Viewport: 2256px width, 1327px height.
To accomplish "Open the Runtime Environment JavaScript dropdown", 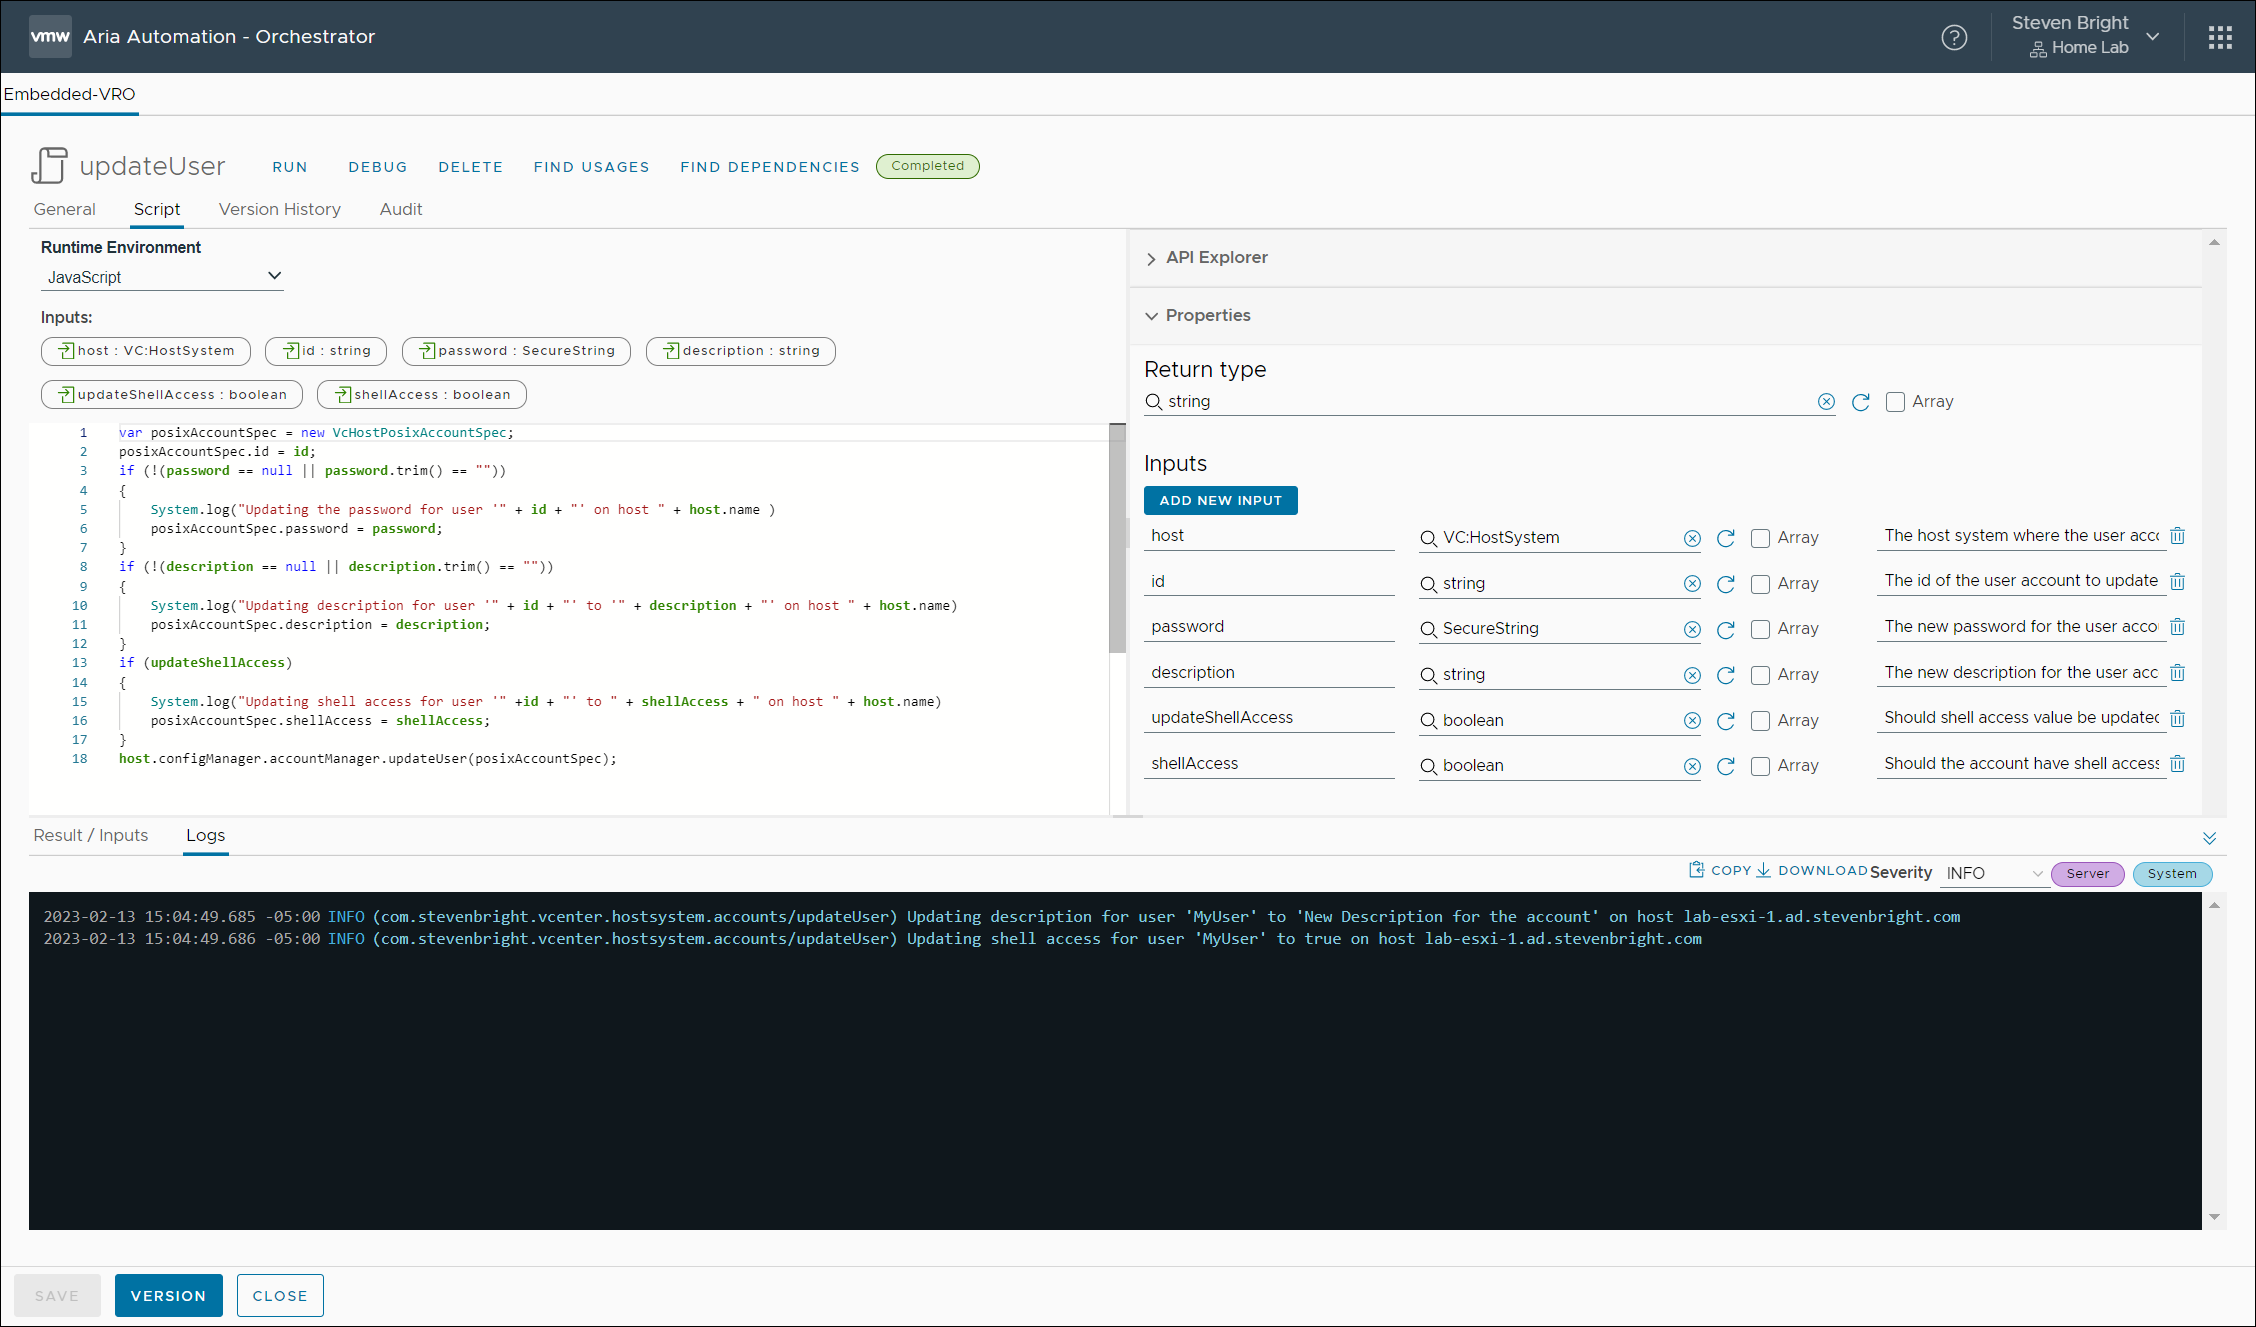I will click(162, 277).
